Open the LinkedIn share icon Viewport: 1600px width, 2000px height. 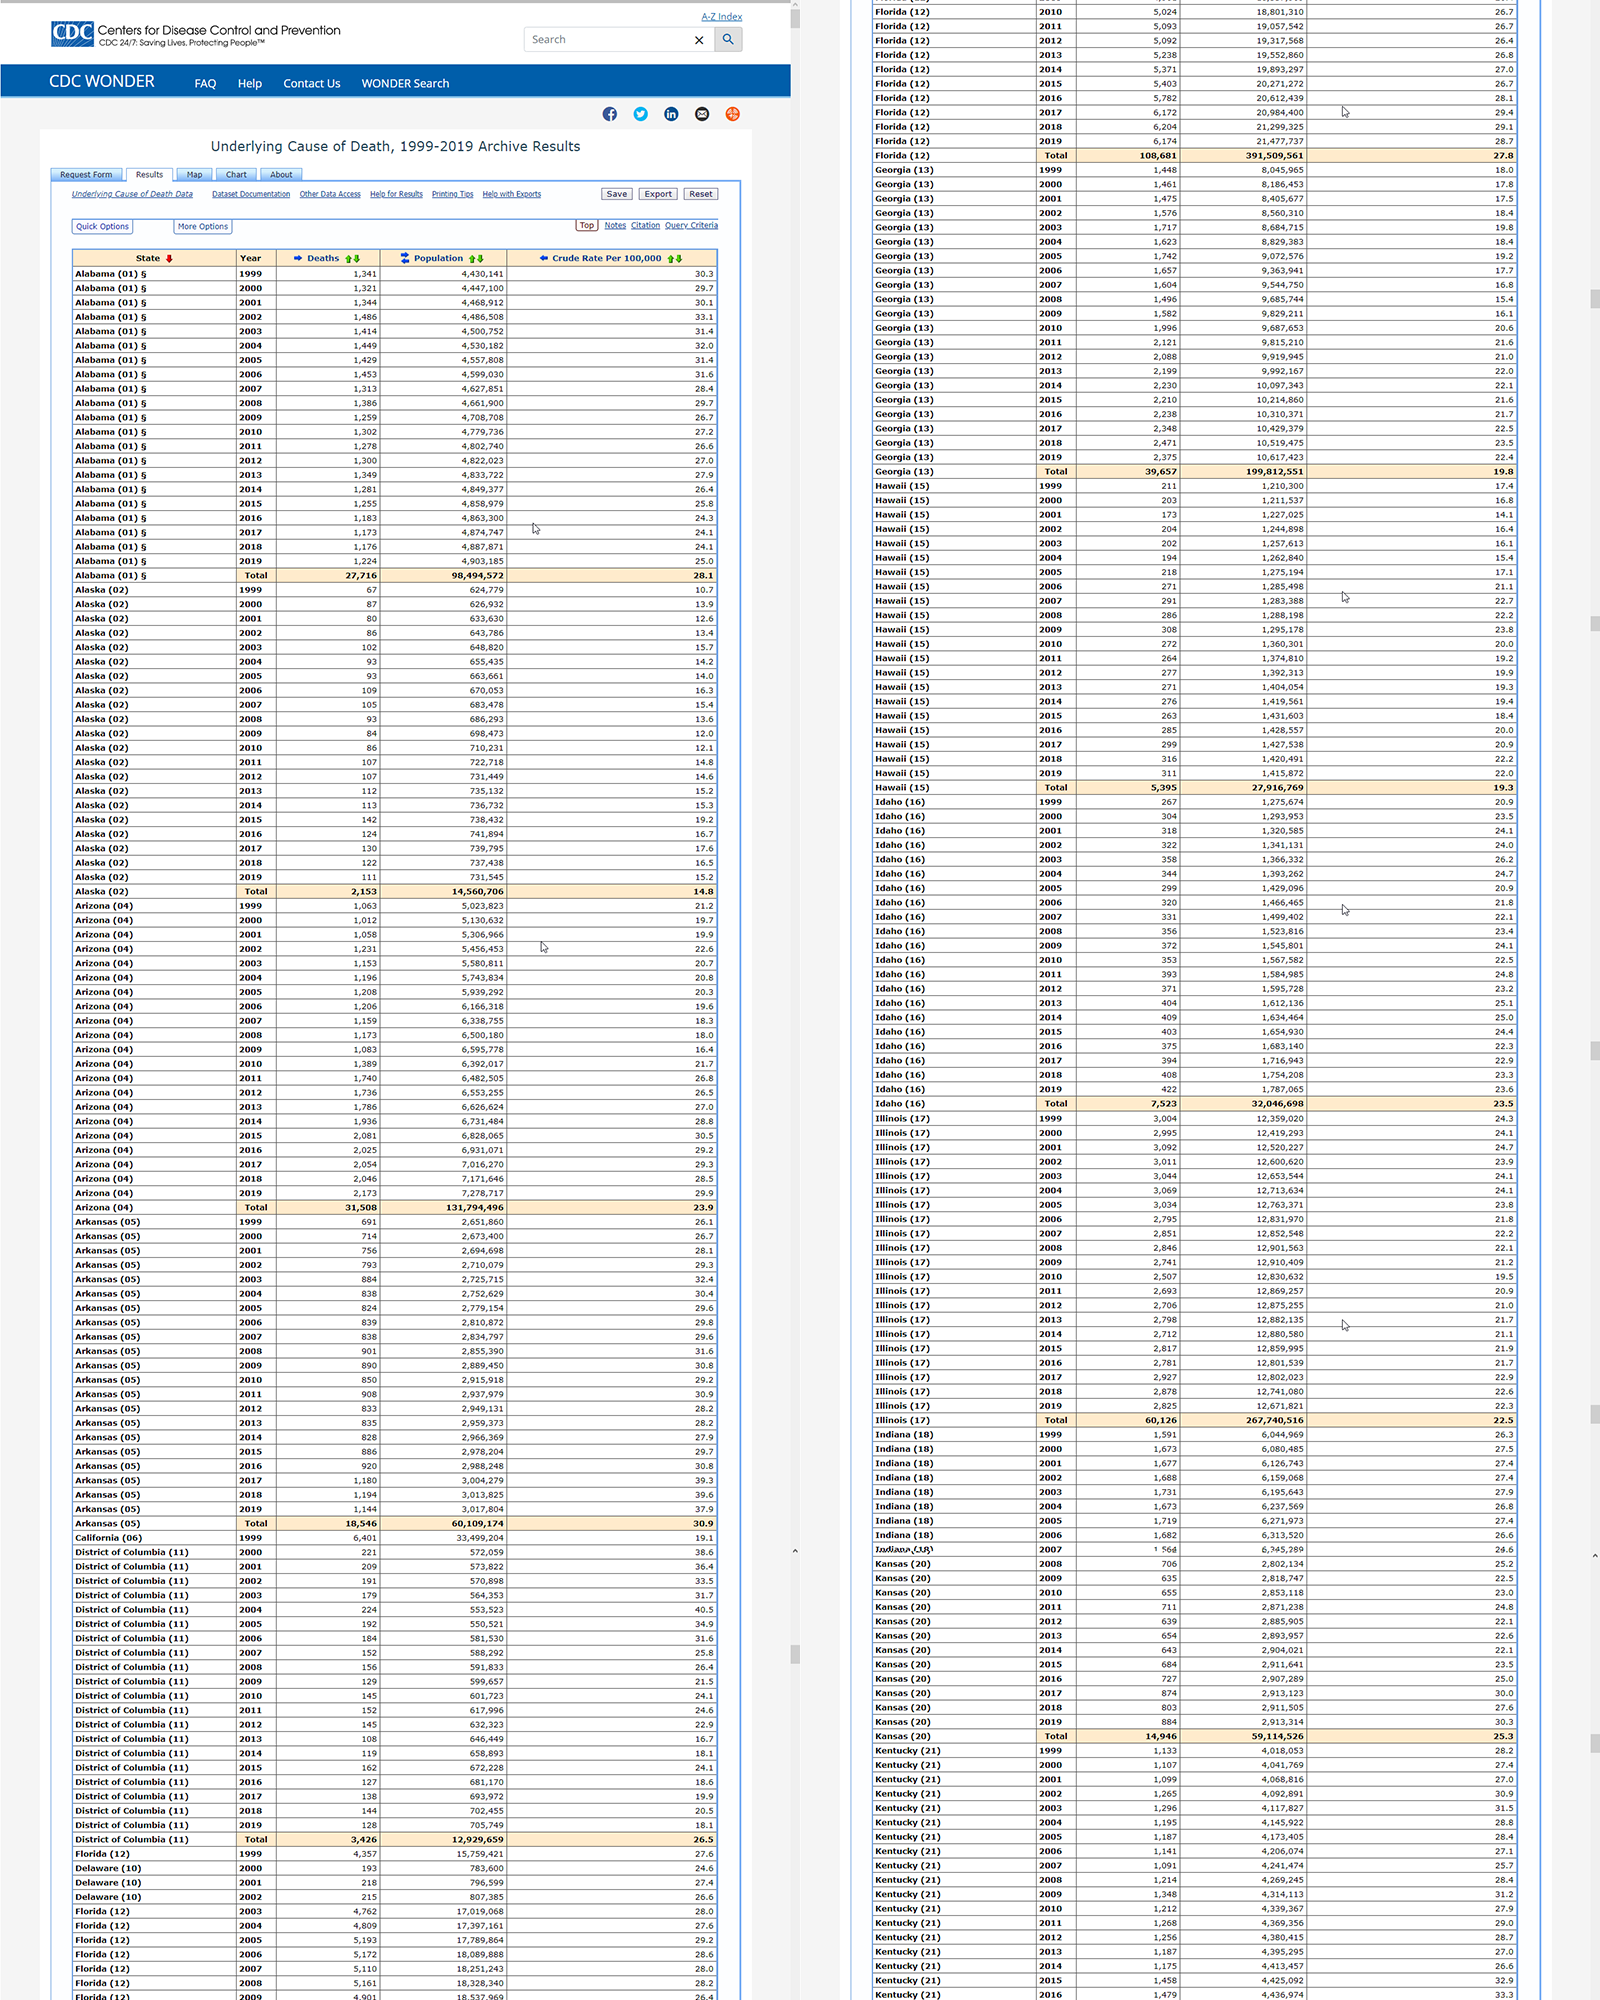pyautogui.click(x=671, y=114)
